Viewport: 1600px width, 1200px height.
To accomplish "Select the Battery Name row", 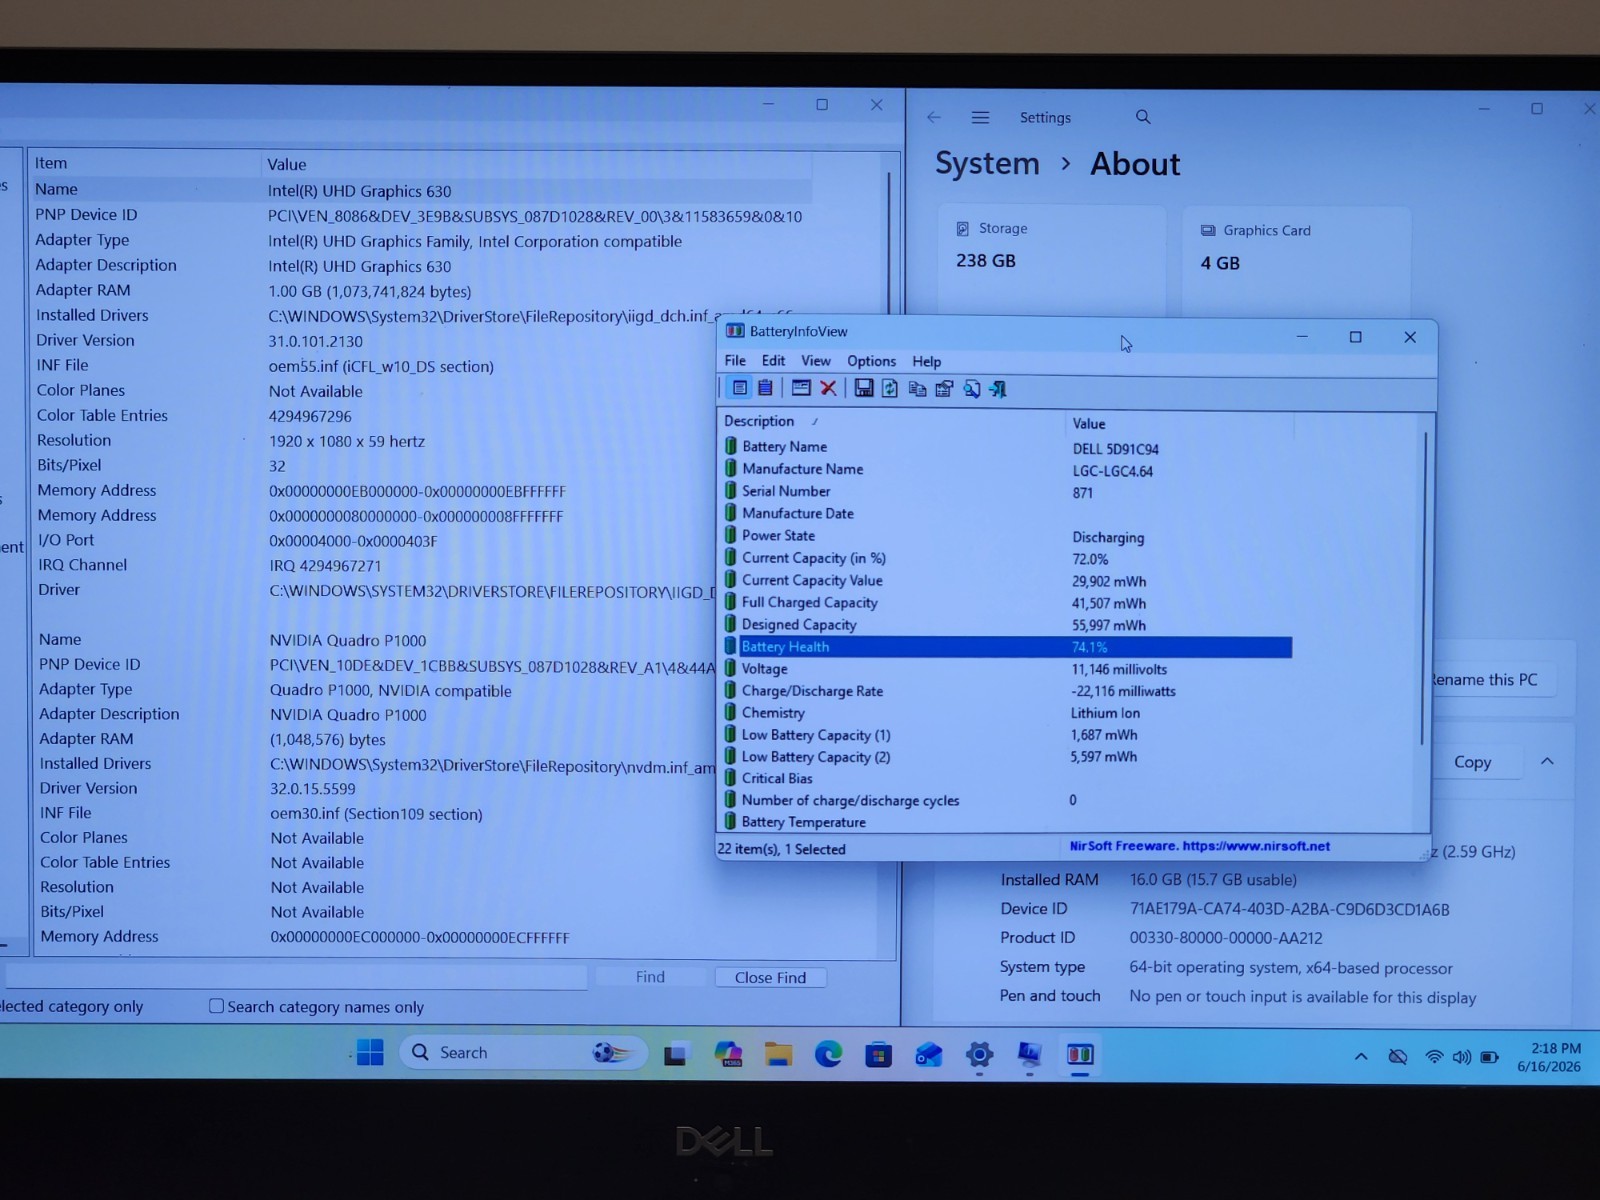I will click(x=1008, y=447).
